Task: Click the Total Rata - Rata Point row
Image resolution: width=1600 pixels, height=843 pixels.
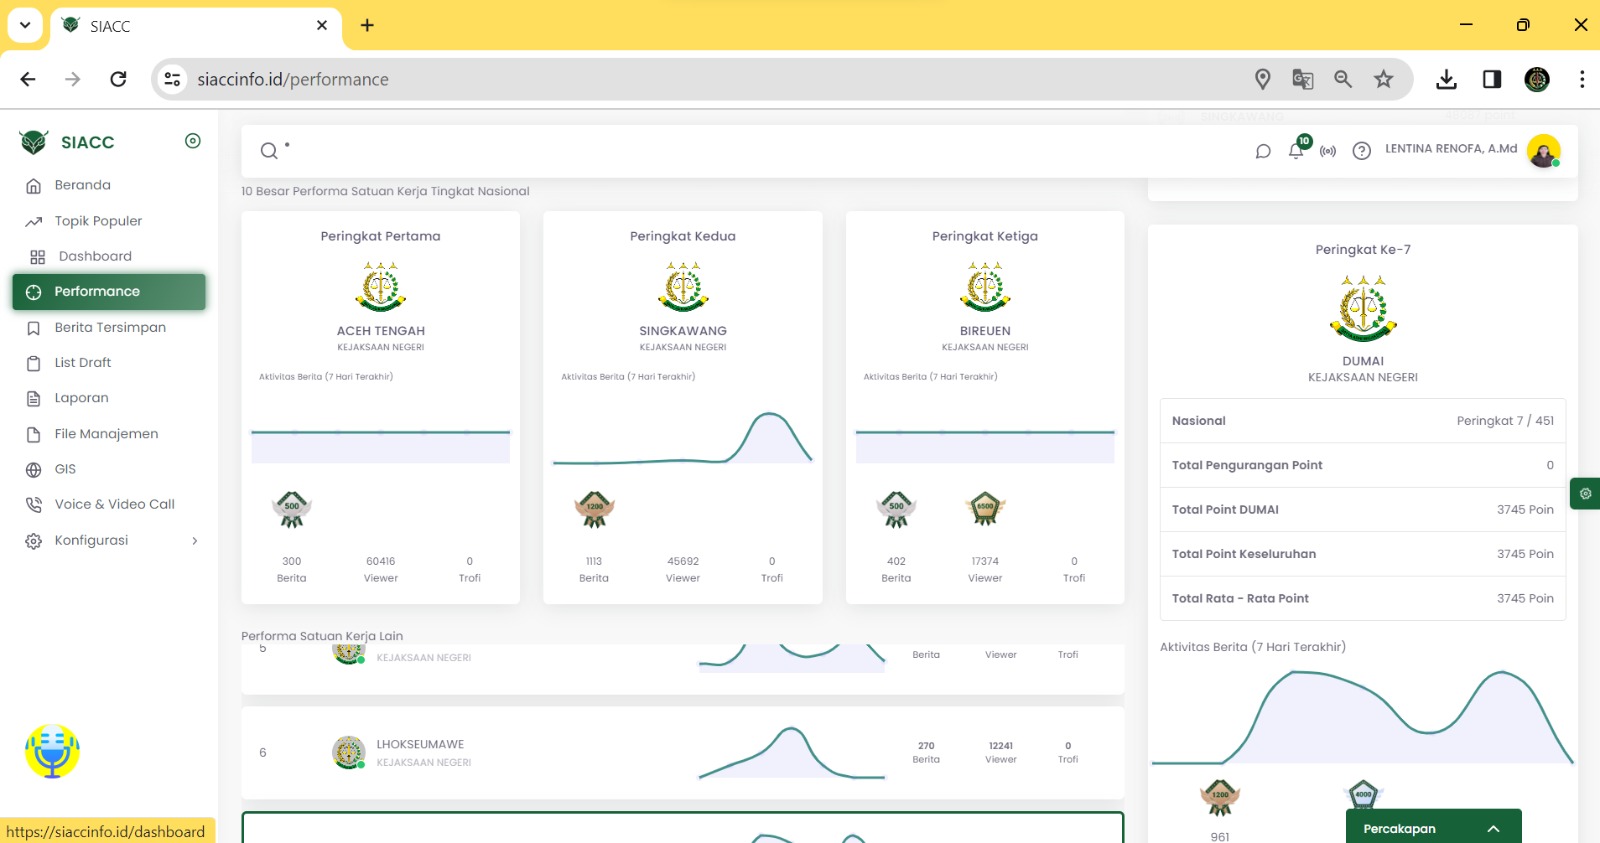Action: tap(1363, 598)
